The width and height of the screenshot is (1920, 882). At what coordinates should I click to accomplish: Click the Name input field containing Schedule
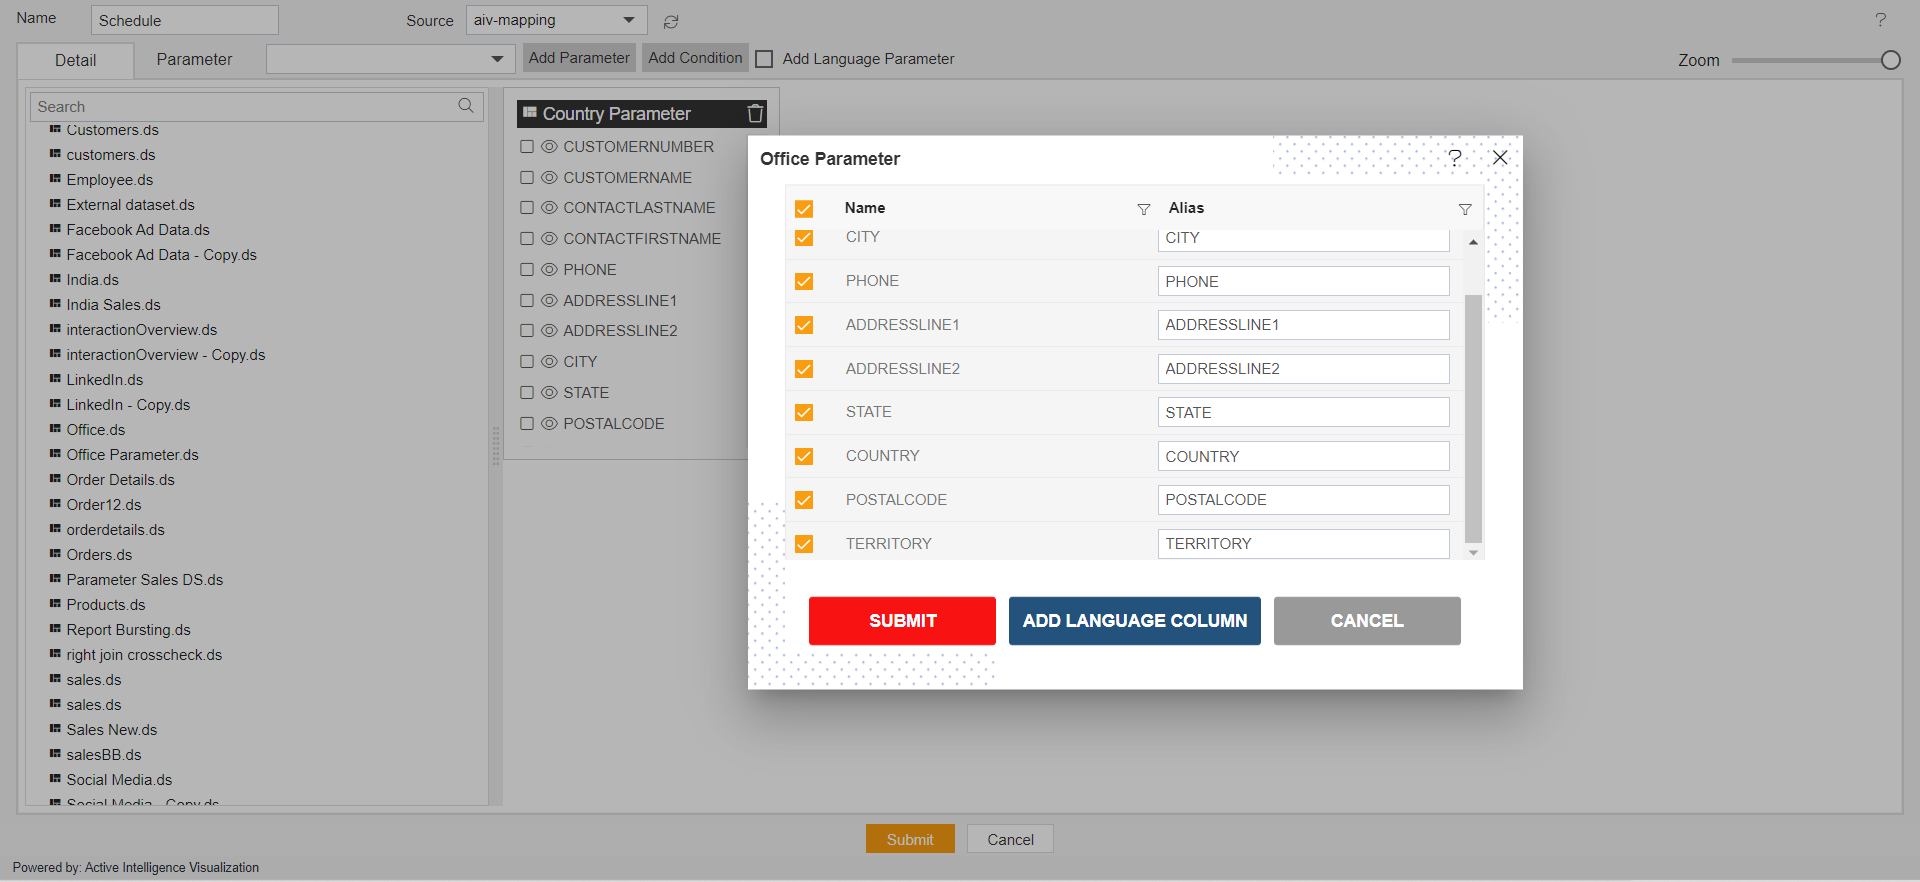click(184, 20)
